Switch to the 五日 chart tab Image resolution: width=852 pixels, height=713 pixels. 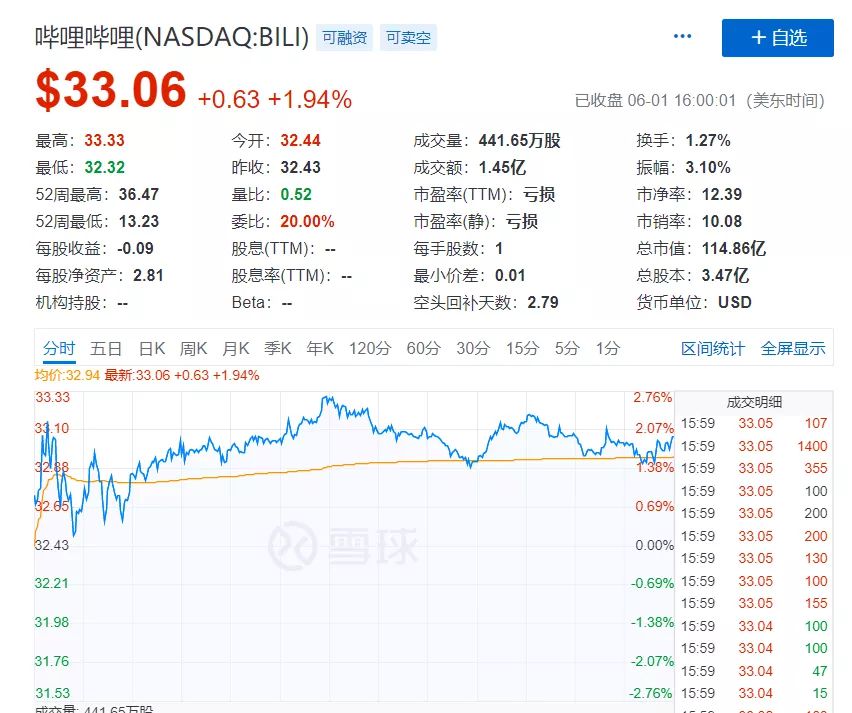point(106,348)
